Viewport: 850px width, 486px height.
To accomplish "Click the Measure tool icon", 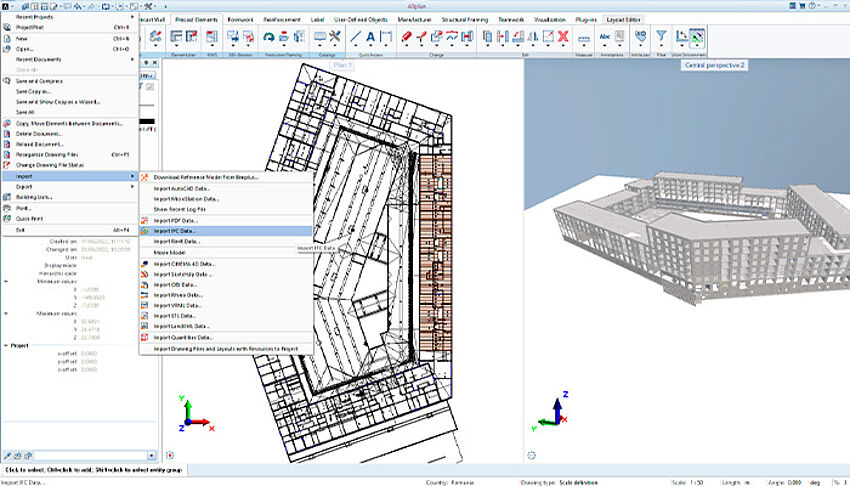I will [583, 37].
